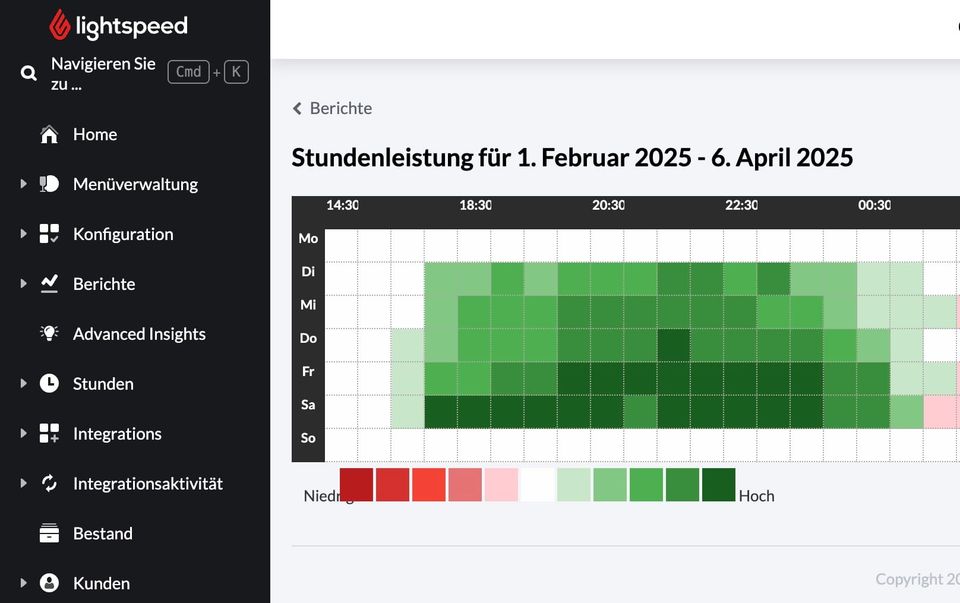This screenshot has width=960, height=603.
Task: Select the Home house icon
Action: [x=47, y=134]
